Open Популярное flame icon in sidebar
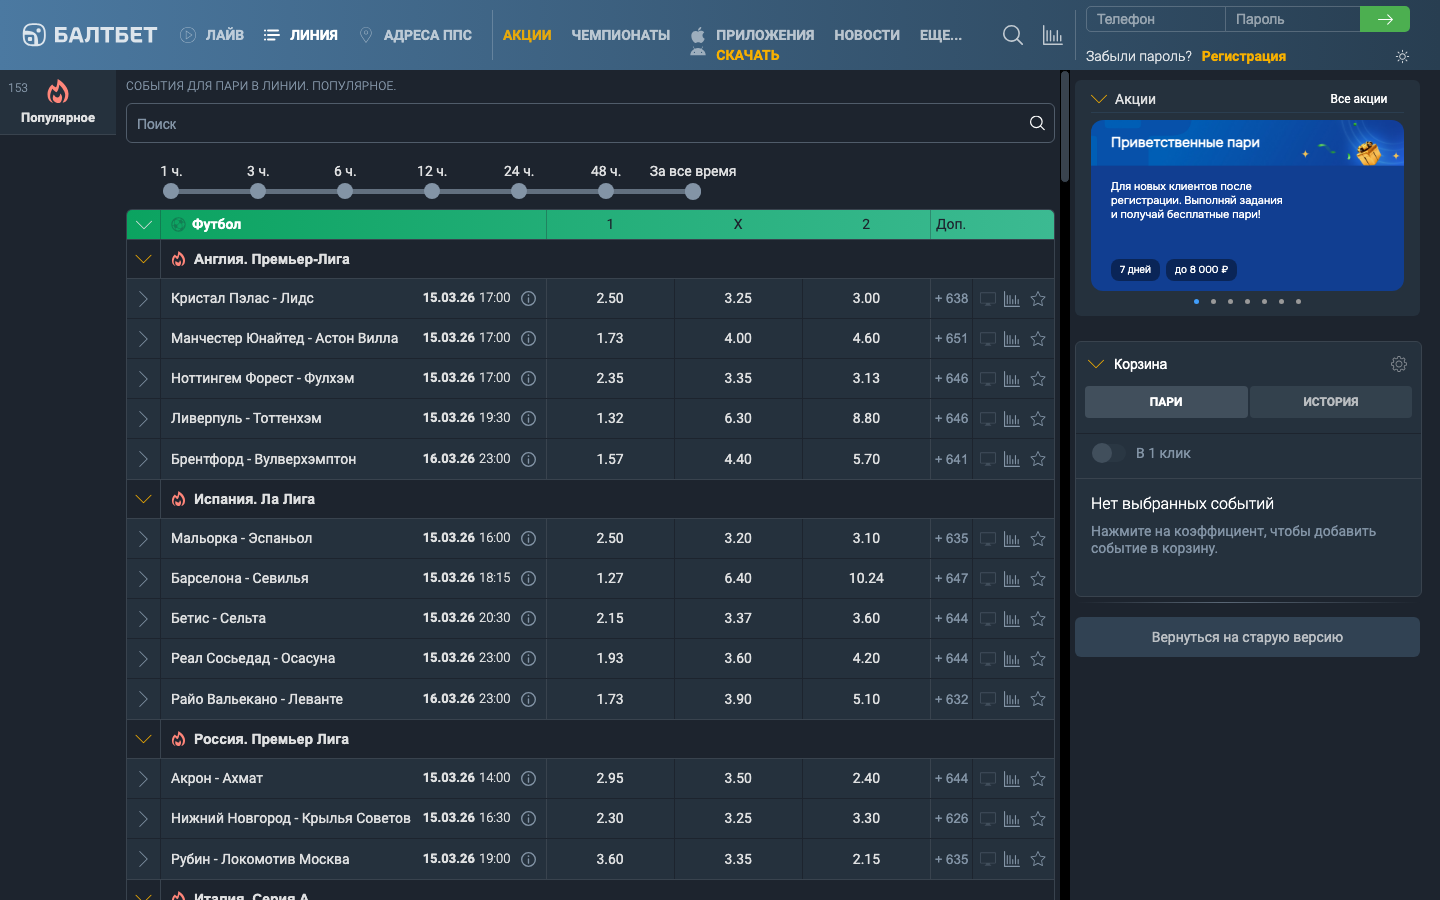 point(58,93)
